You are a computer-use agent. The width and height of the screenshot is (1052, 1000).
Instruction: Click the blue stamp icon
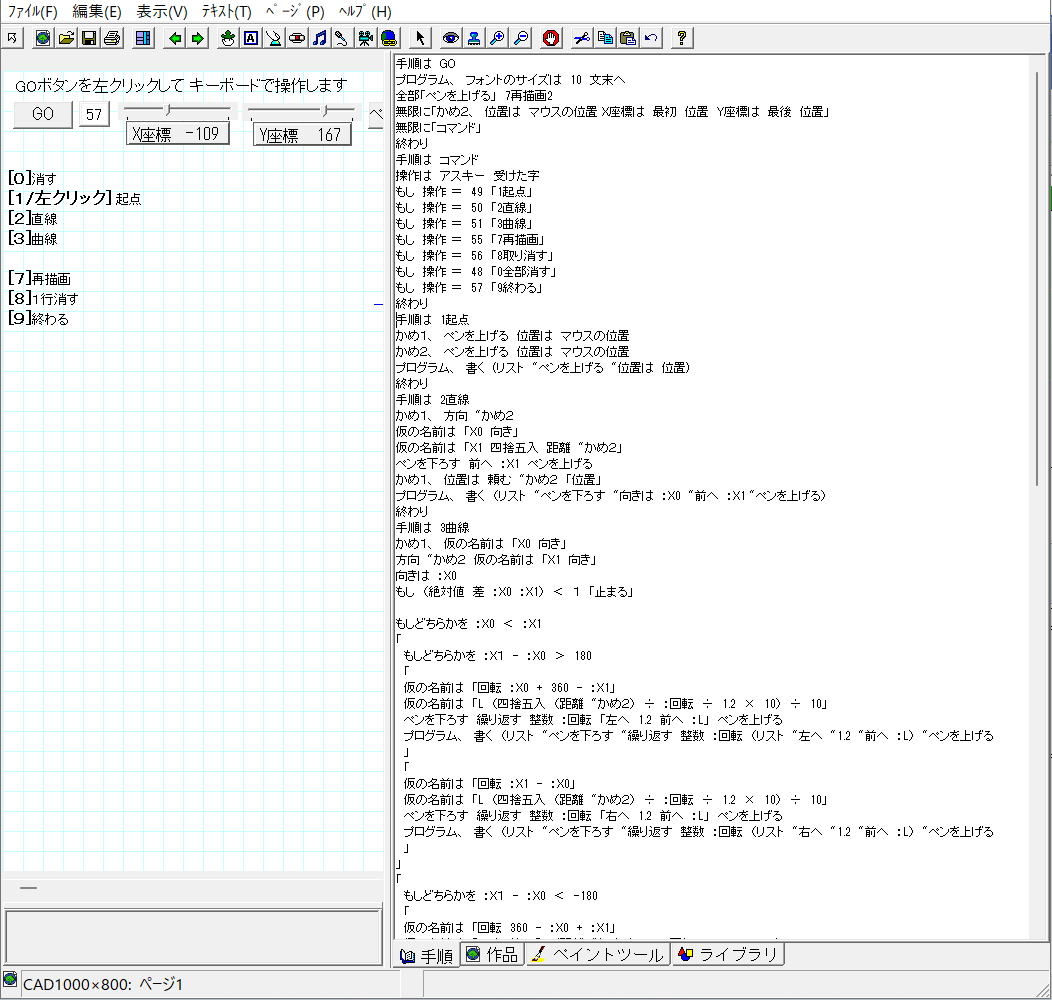pyautogui.click(x=474, y=38)
